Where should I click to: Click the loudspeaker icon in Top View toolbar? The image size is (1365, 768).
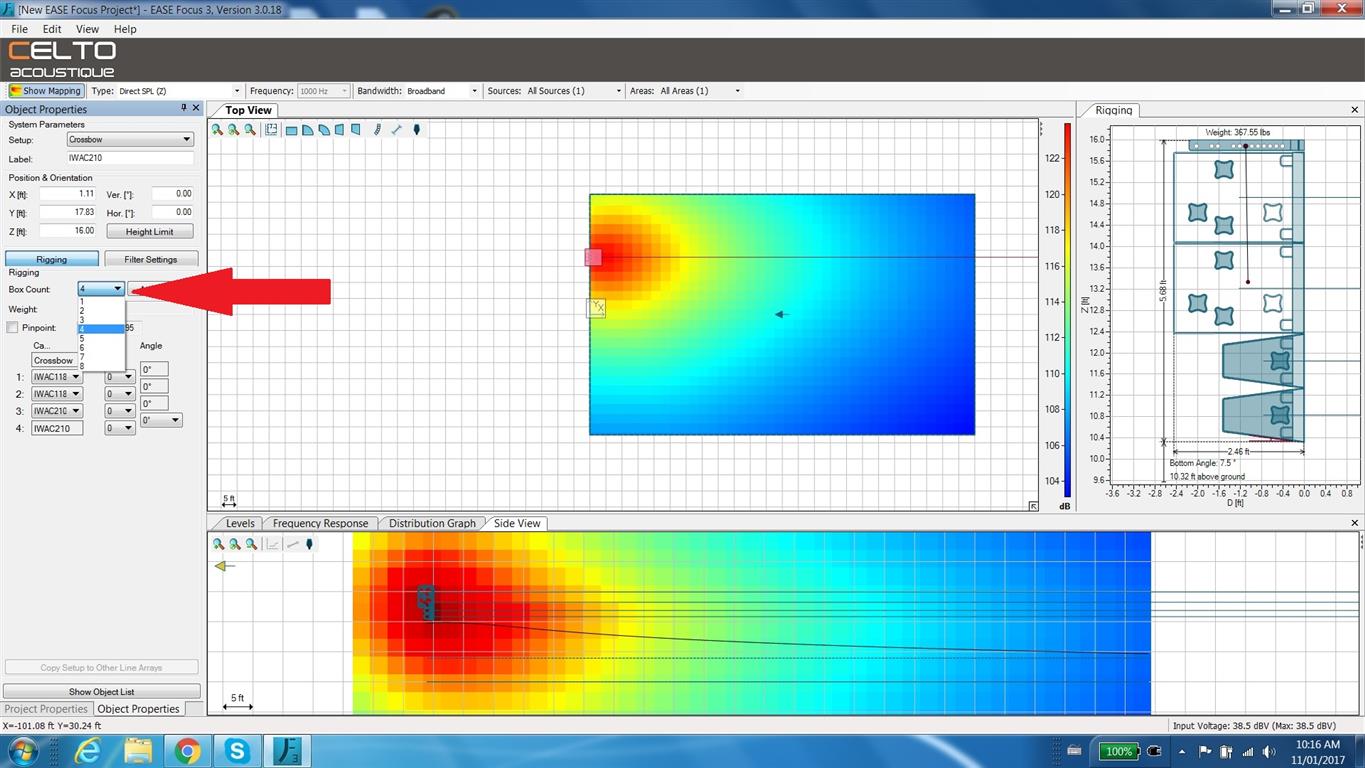tap(417, 130)
